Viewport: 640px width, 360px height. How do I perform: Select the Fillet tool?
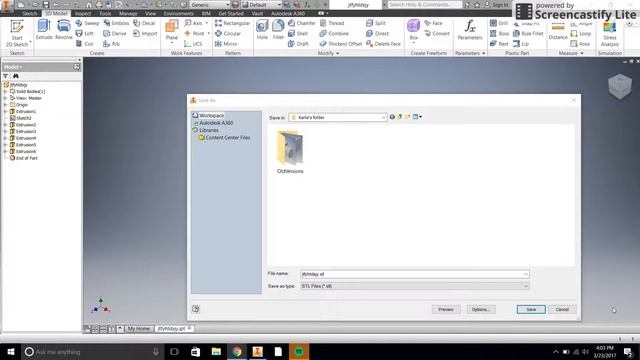[278, 29]
